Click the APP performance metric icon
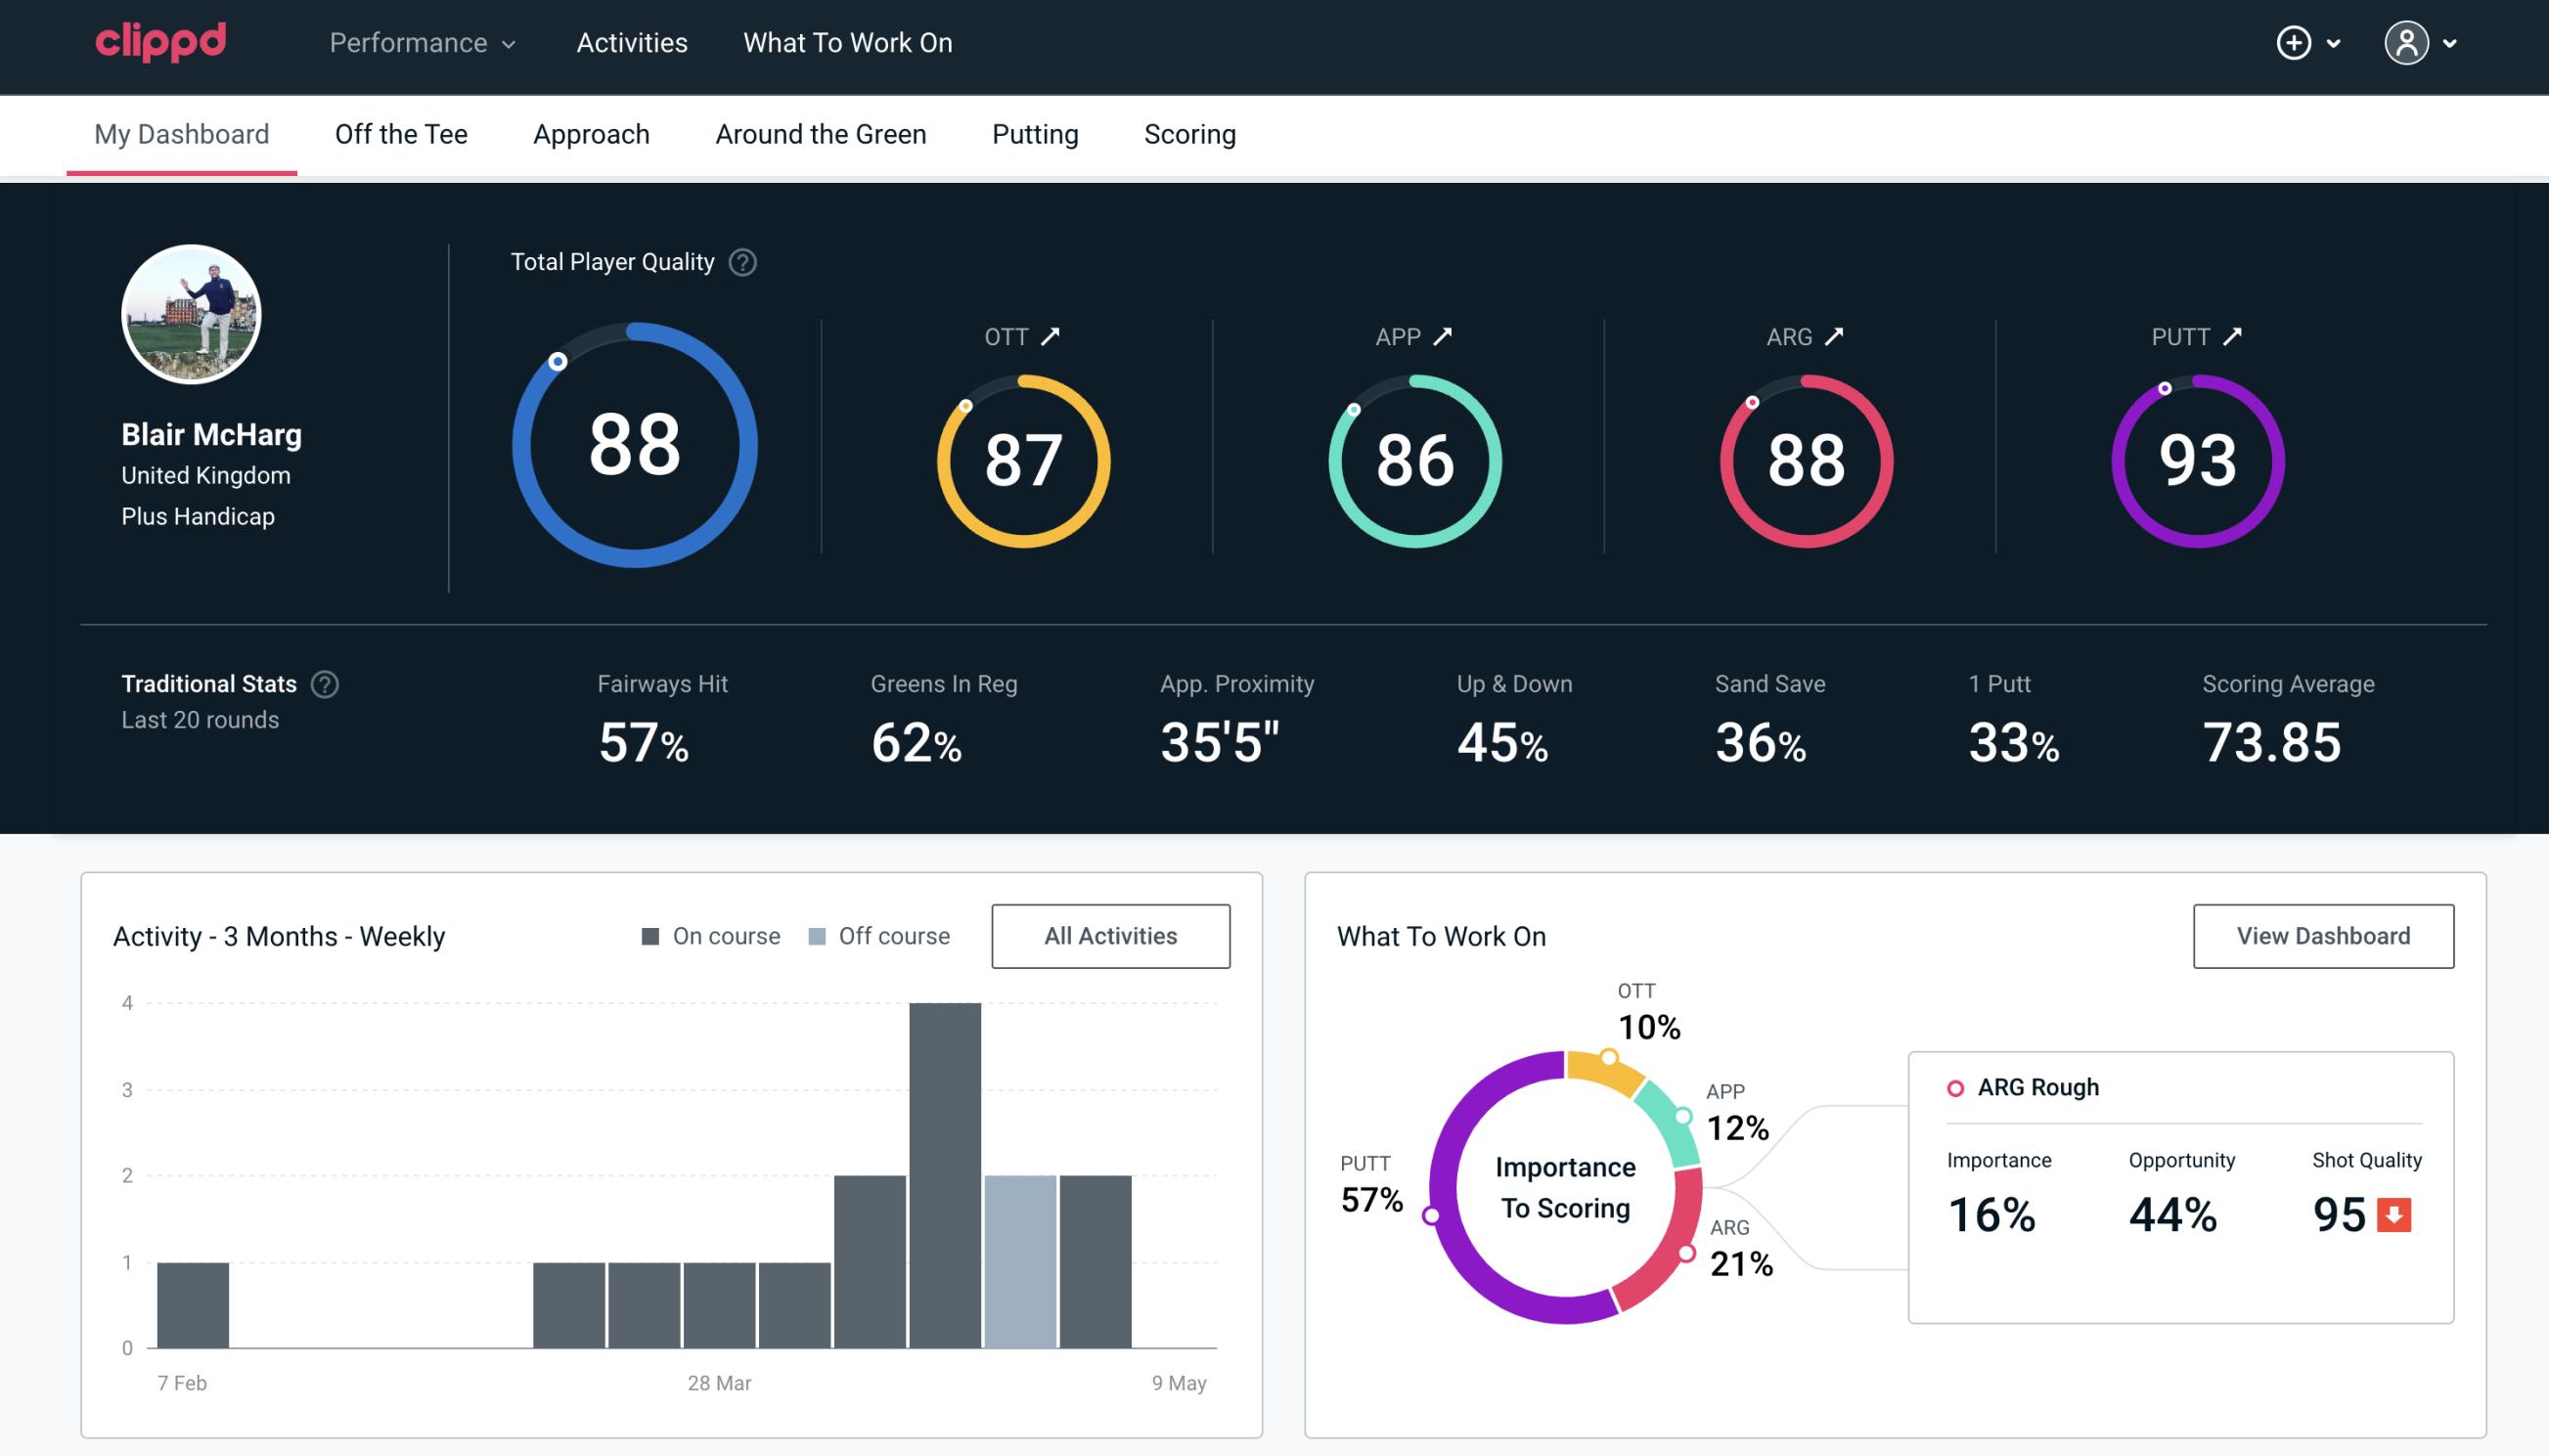 click(x=1443, y=336)
